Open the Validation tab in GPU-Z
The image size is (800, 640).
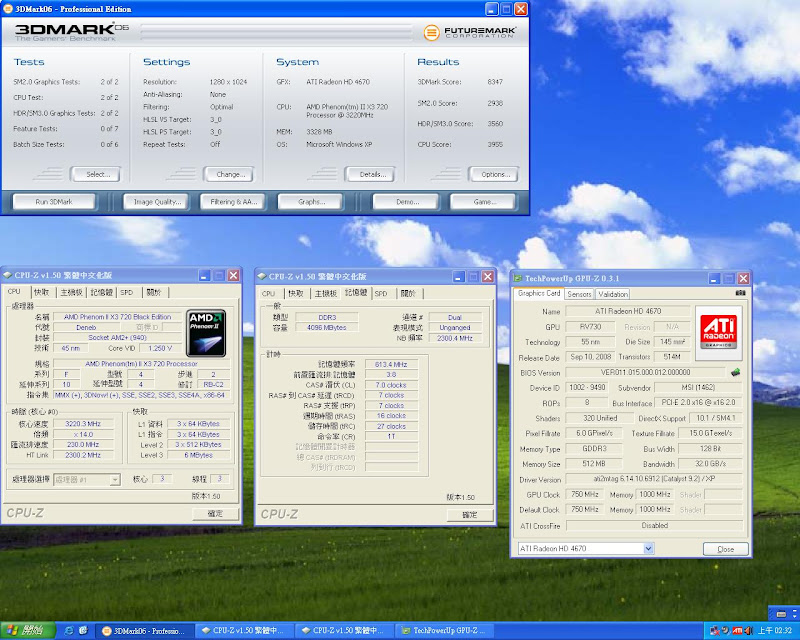click(613, 294)
